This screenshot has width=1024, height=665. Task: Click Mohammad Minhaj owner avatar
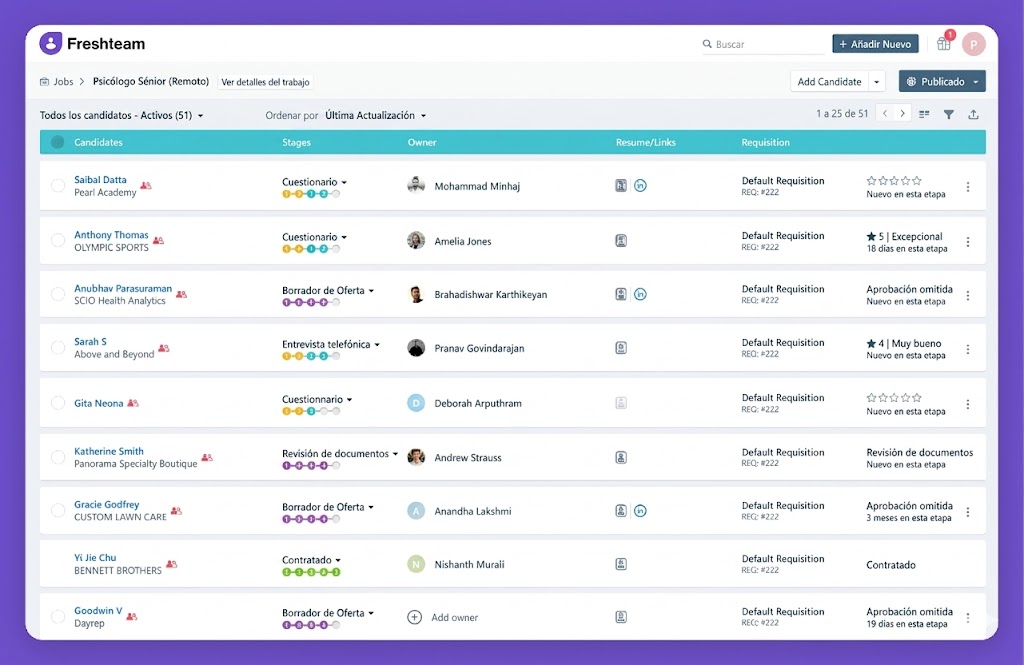point(416,186)
